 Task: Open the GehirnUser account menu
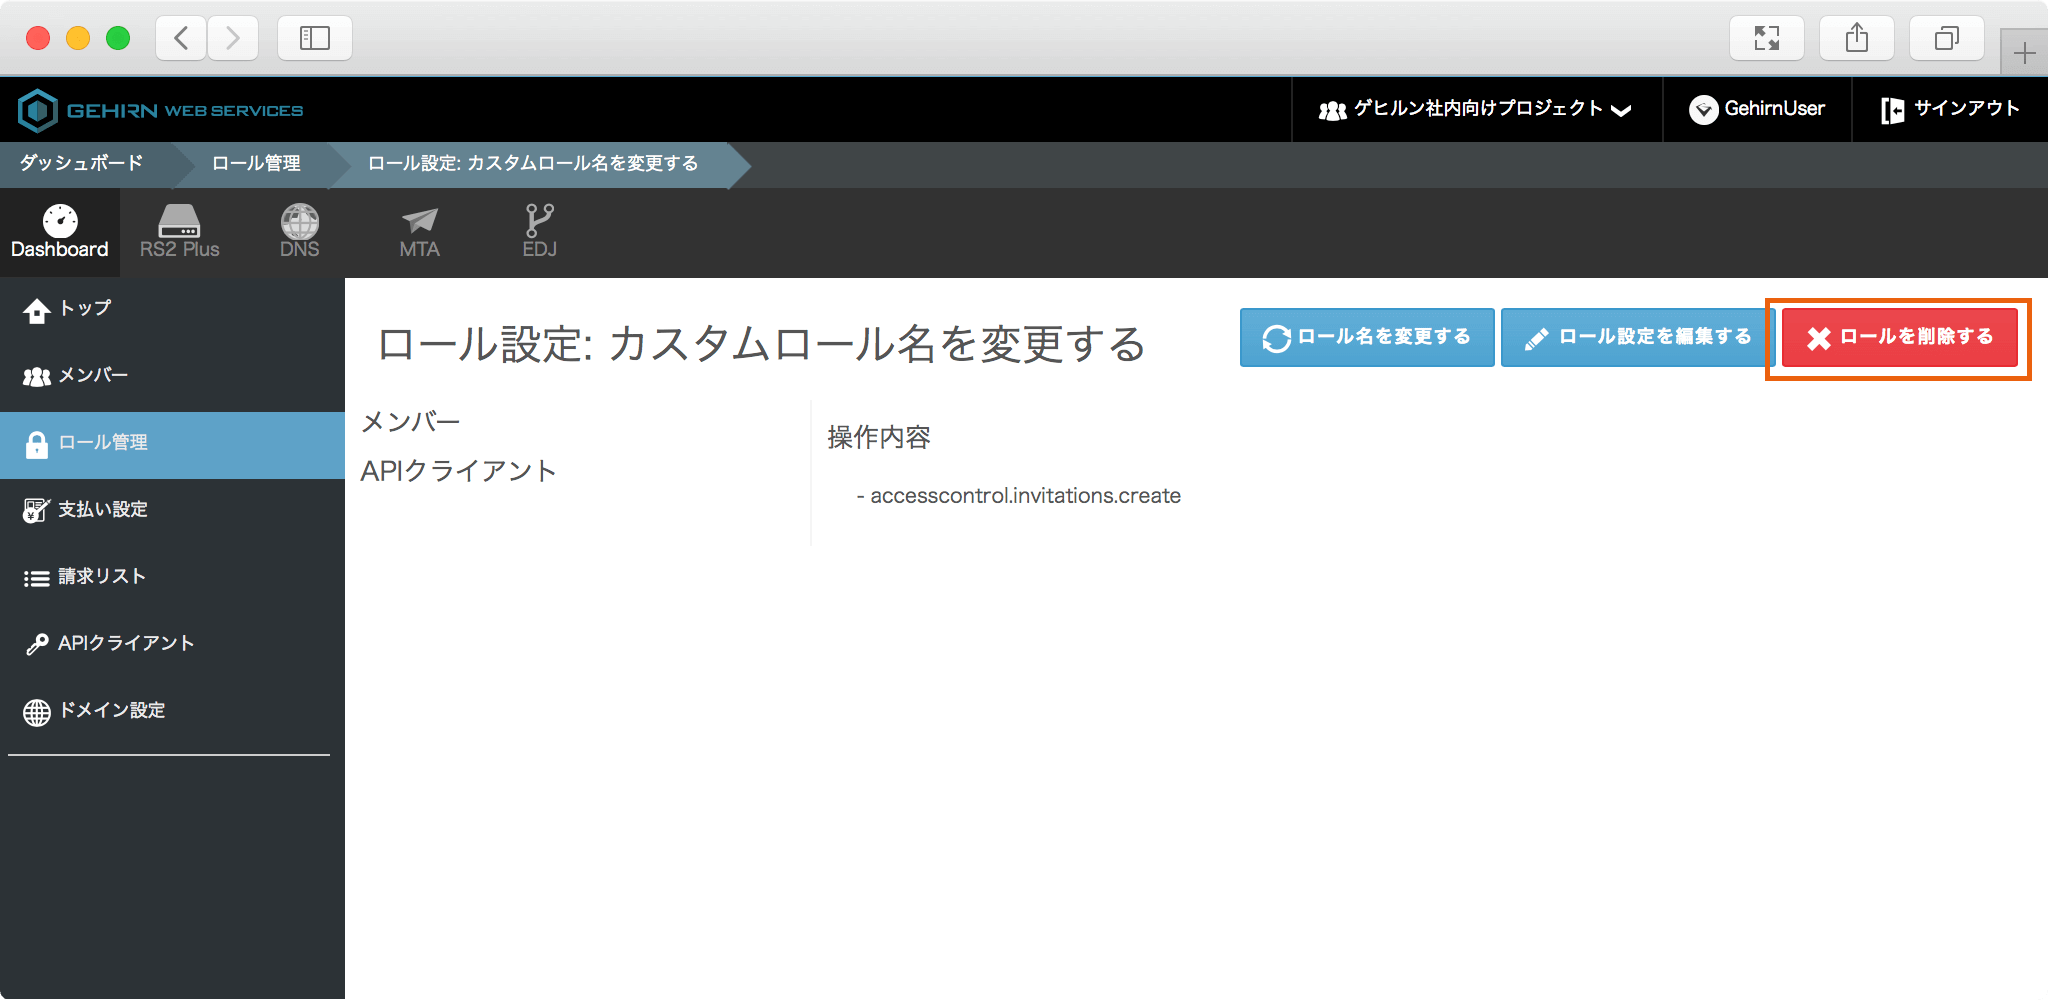pyautogui.click(x=1757, y=109)
